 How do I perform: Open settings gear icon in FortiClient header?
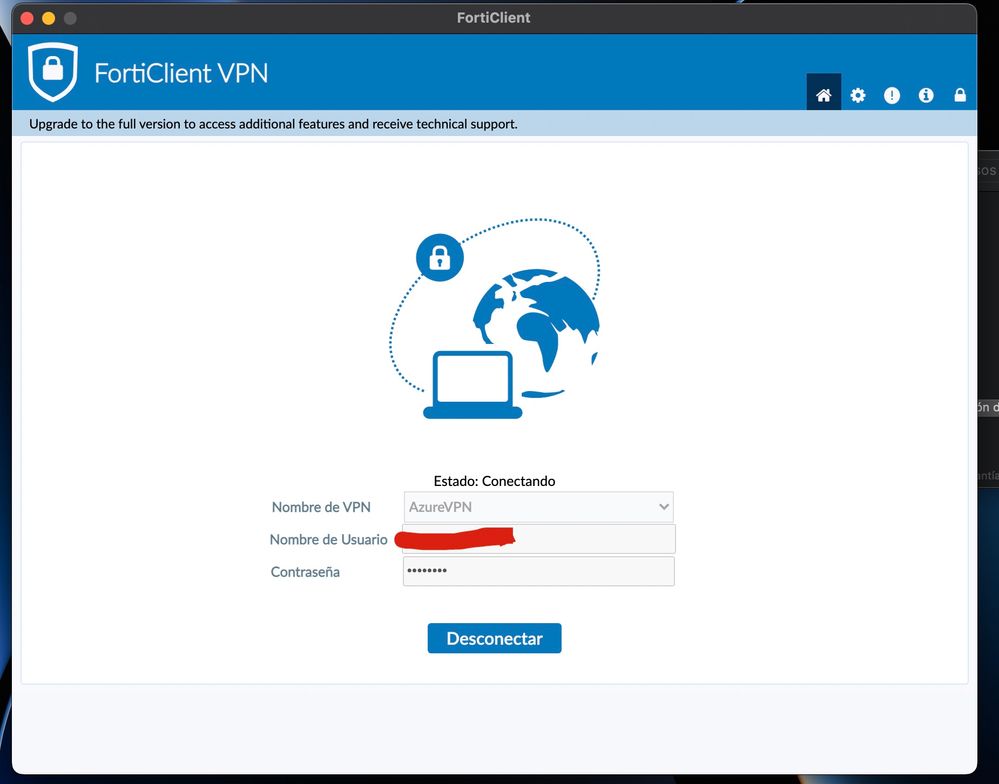(858, 96)
